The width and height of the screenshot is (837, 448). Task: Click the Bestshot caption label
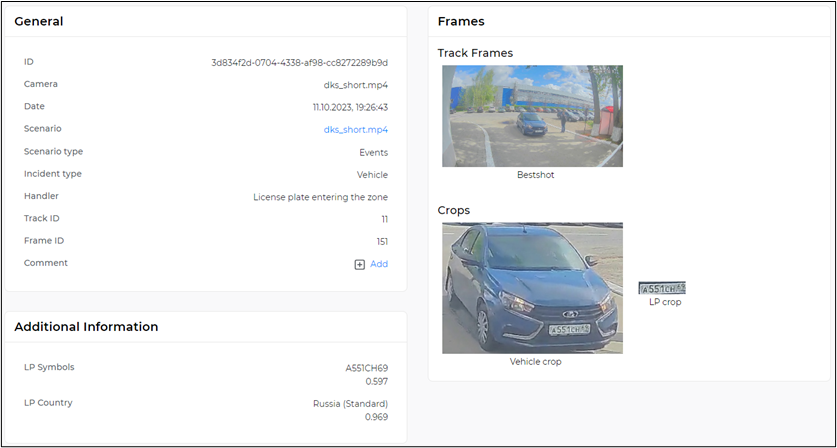point(535,175)
